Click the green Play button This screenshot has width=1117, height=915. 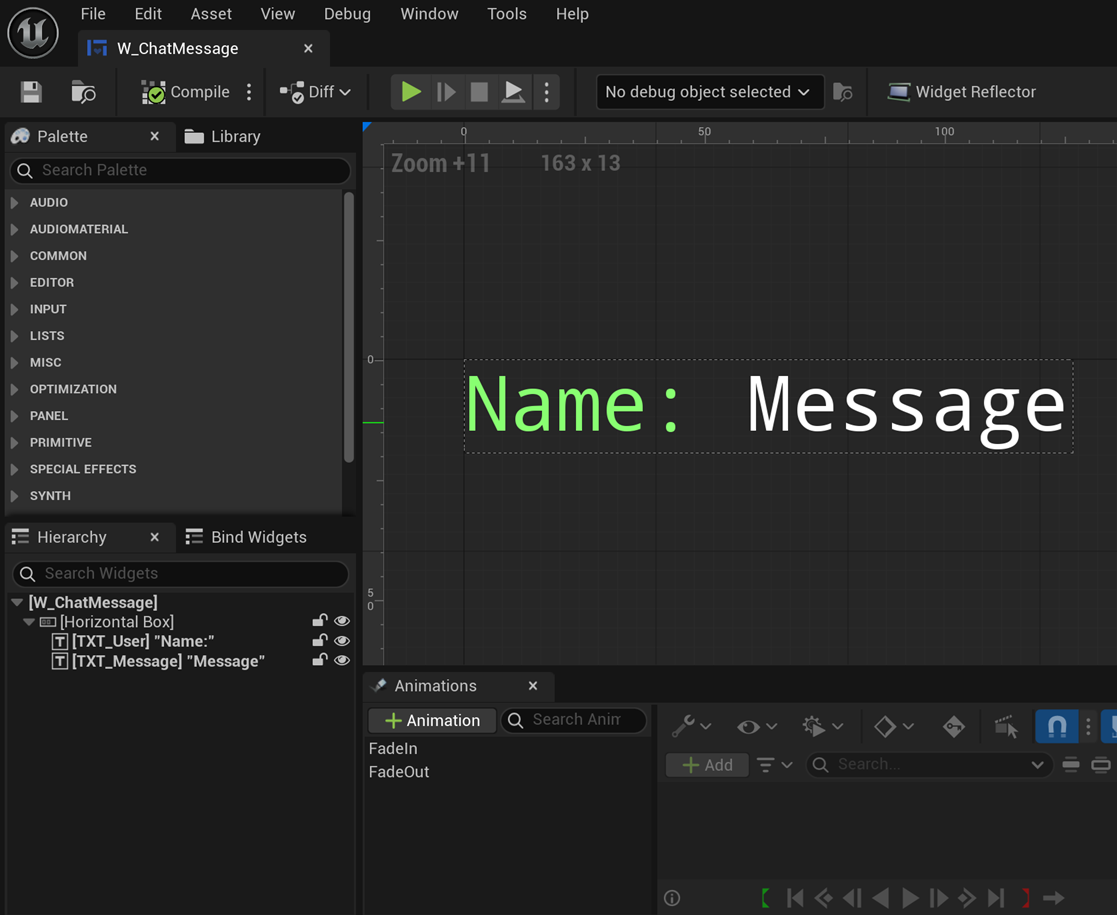coord(410,91)
